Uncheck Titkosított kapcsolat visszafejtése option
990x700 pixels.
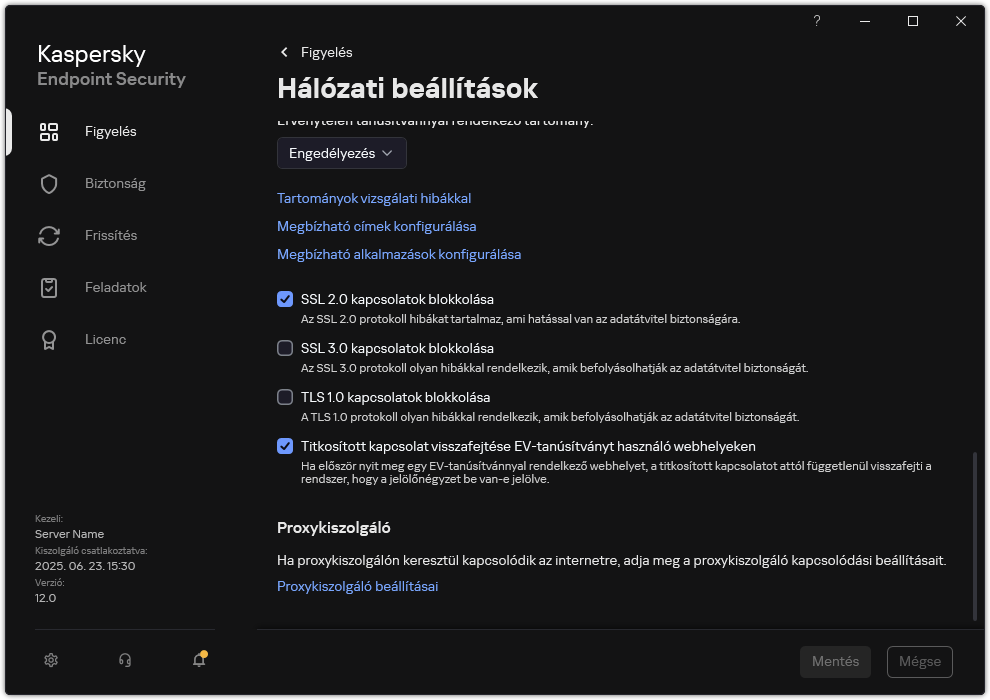[x=285, y=446]
